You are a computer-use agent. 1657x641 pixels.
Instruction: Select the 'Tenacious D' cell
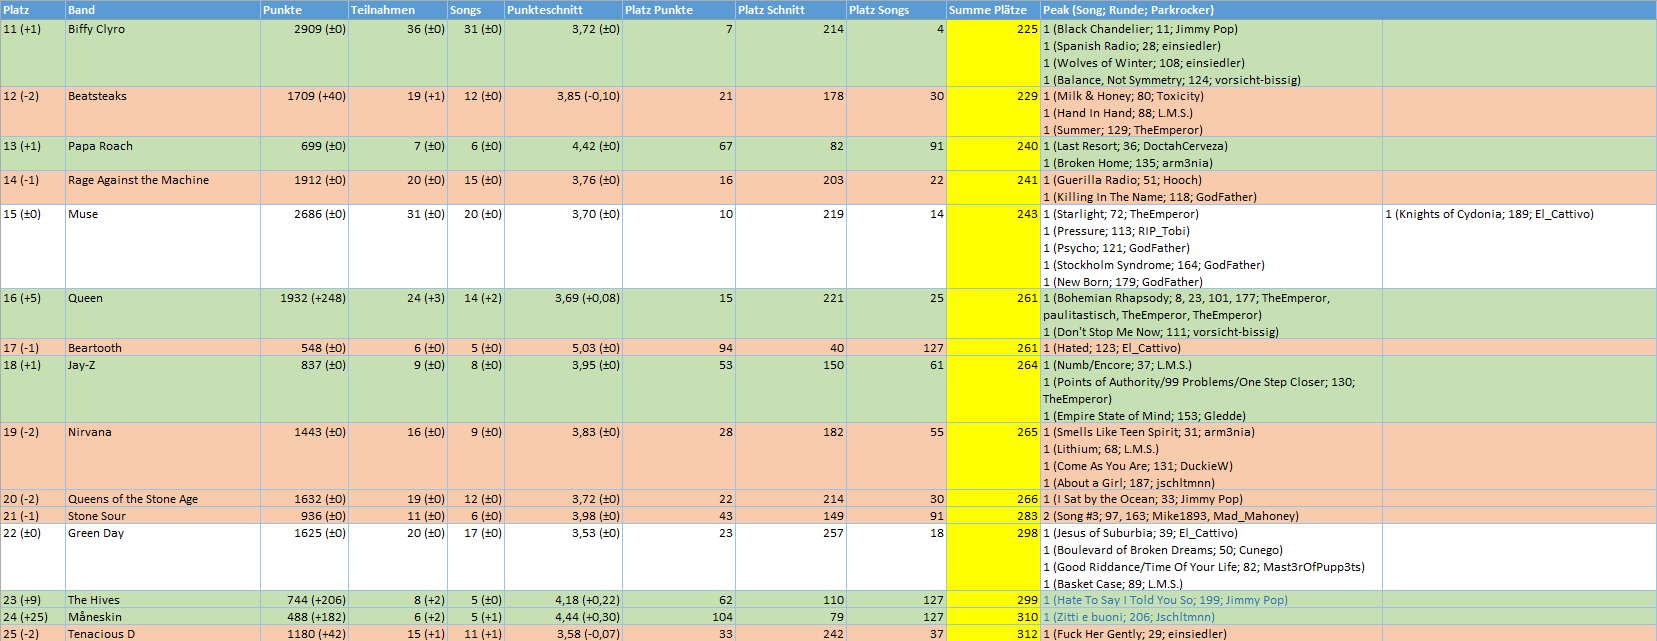tap(163, 634)
